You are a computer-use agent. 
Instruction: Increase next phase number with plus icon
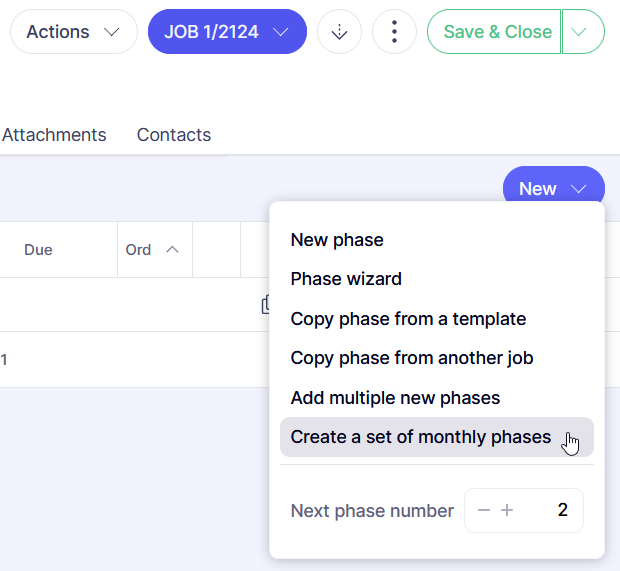(x=507, y=511)
